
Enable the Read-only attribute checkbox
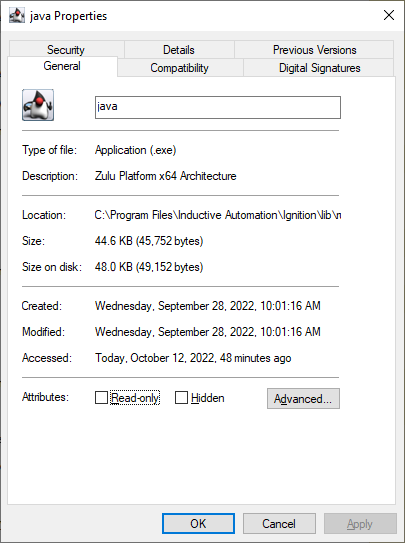click(x=101, y=398)
